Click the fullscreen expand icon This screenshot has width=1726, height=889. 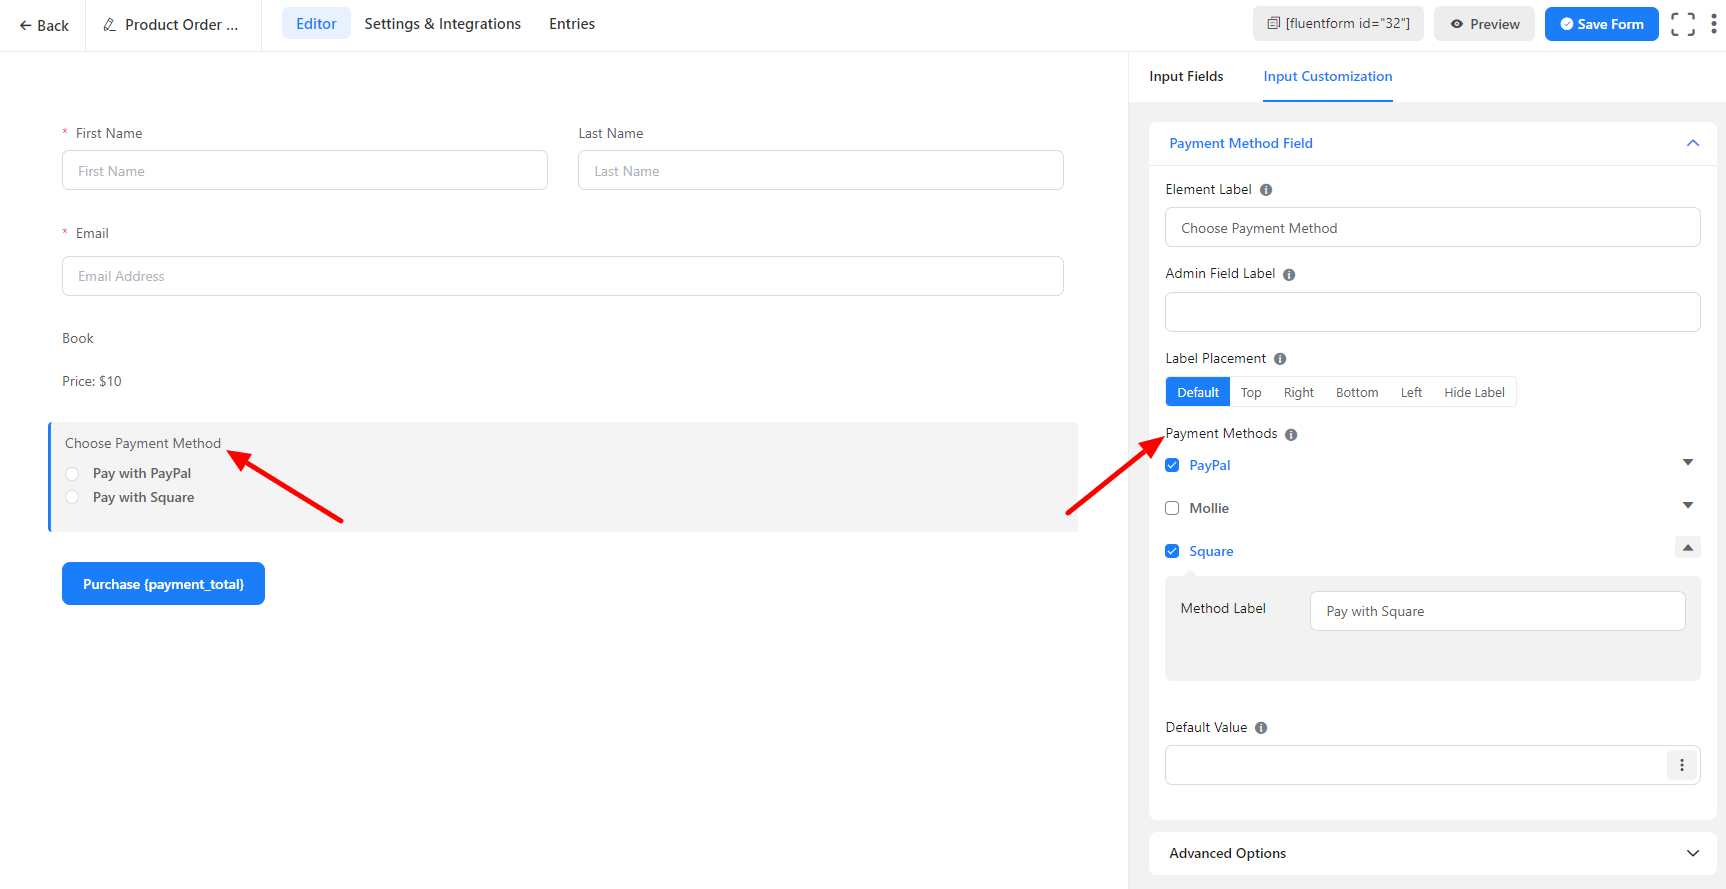(x=1683, y=24)
